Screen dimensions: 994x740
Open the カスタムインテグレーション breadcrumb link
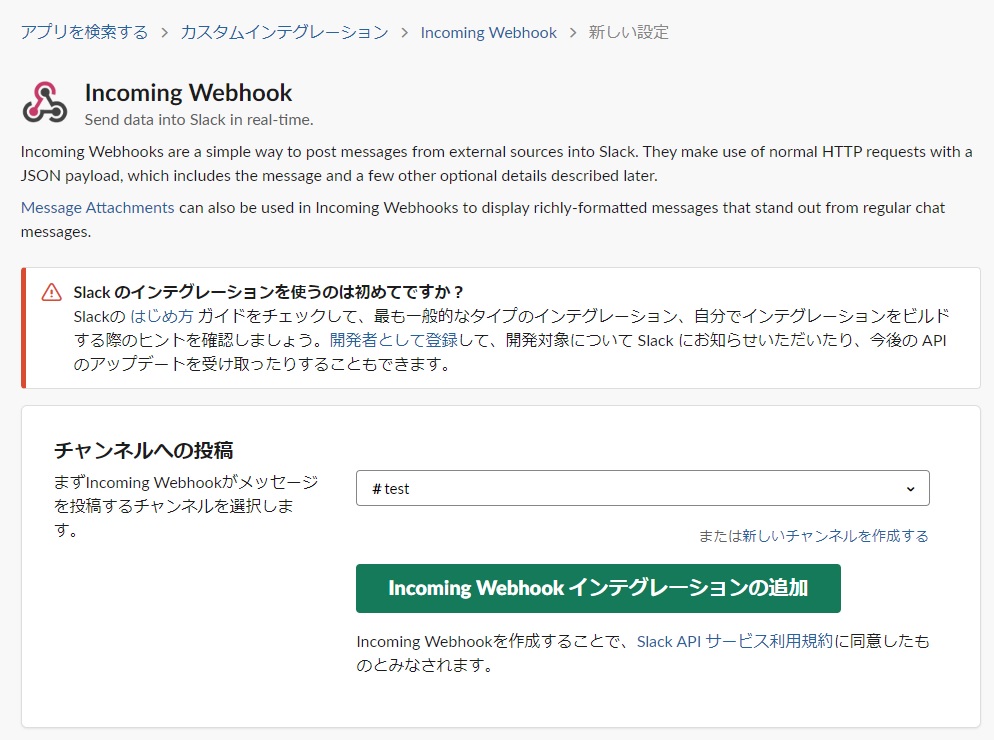click(x=284, y=32)
